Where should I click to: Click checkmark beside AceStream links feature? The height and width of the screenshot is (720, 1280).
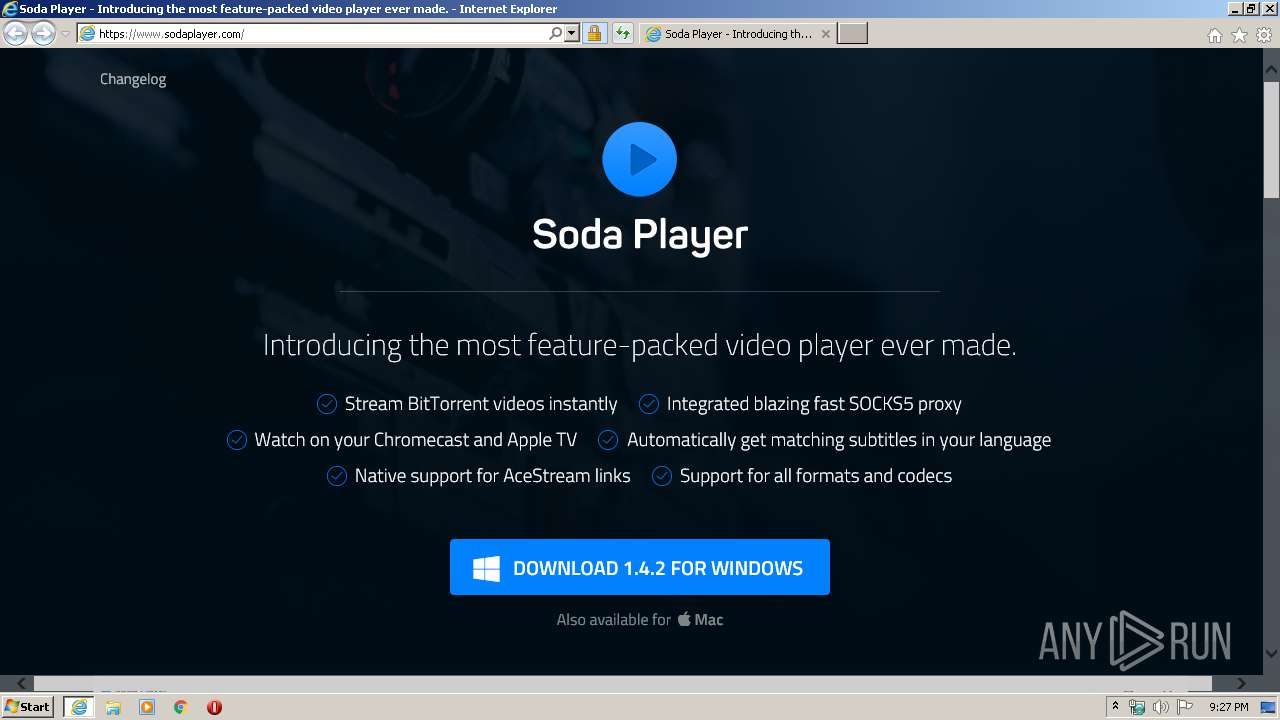(x=337, y=476)
